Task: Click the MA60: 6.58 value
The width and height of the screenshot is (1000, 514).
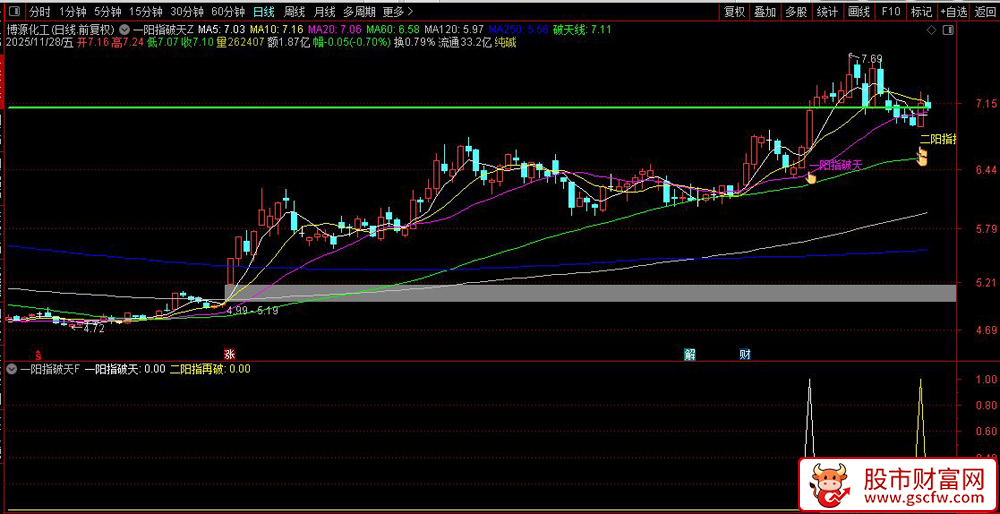Action: pos(393,29)
